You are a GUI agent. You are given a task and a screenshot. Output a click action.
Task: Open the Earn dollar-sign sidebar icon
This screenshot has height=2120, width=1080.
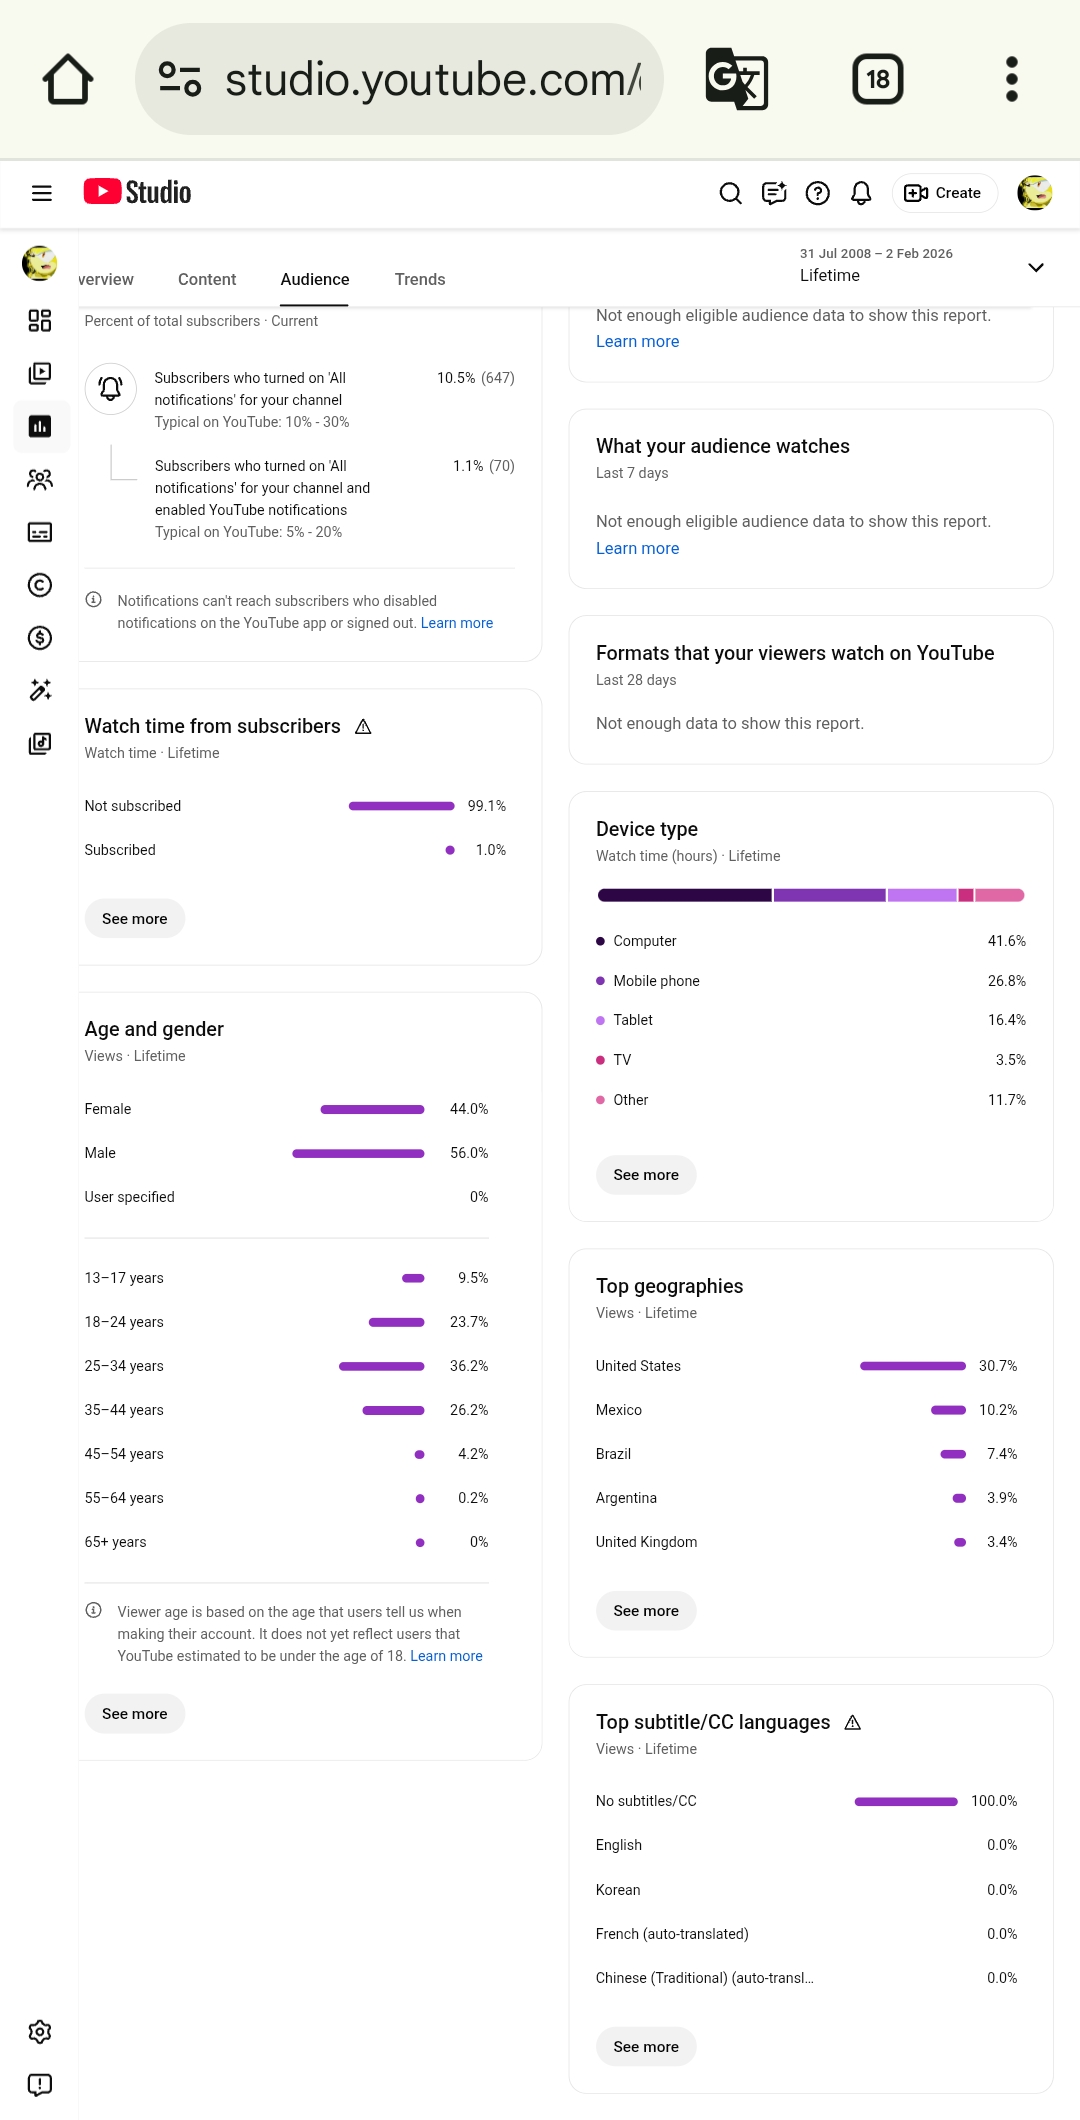[40, 638]
